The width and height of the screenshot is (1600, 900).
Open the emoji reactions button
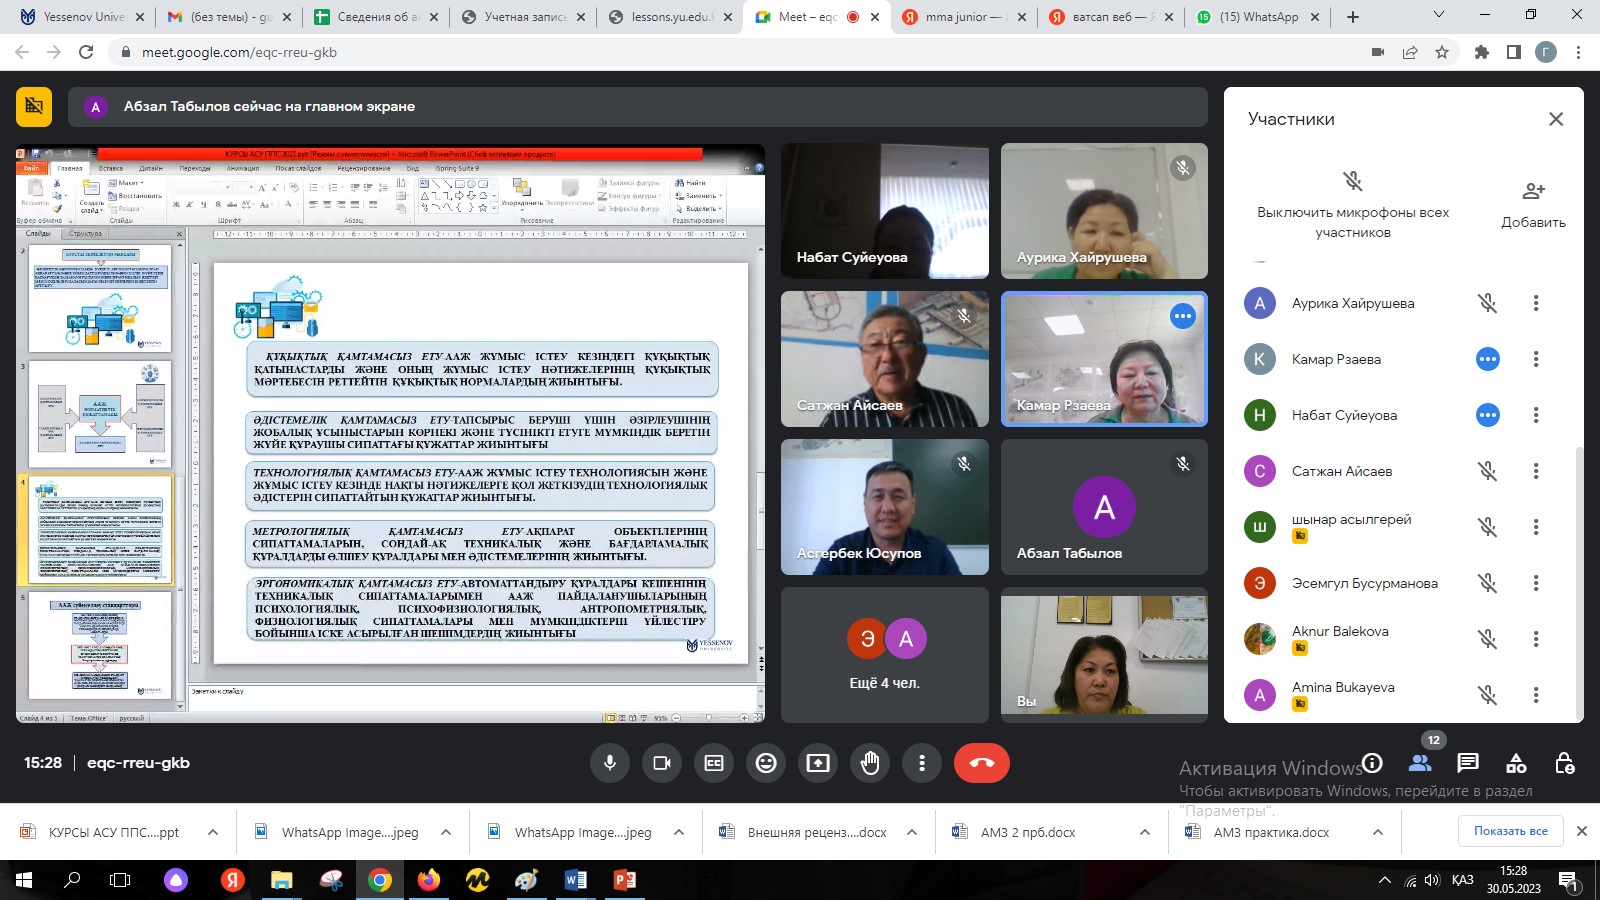(766, 763)
